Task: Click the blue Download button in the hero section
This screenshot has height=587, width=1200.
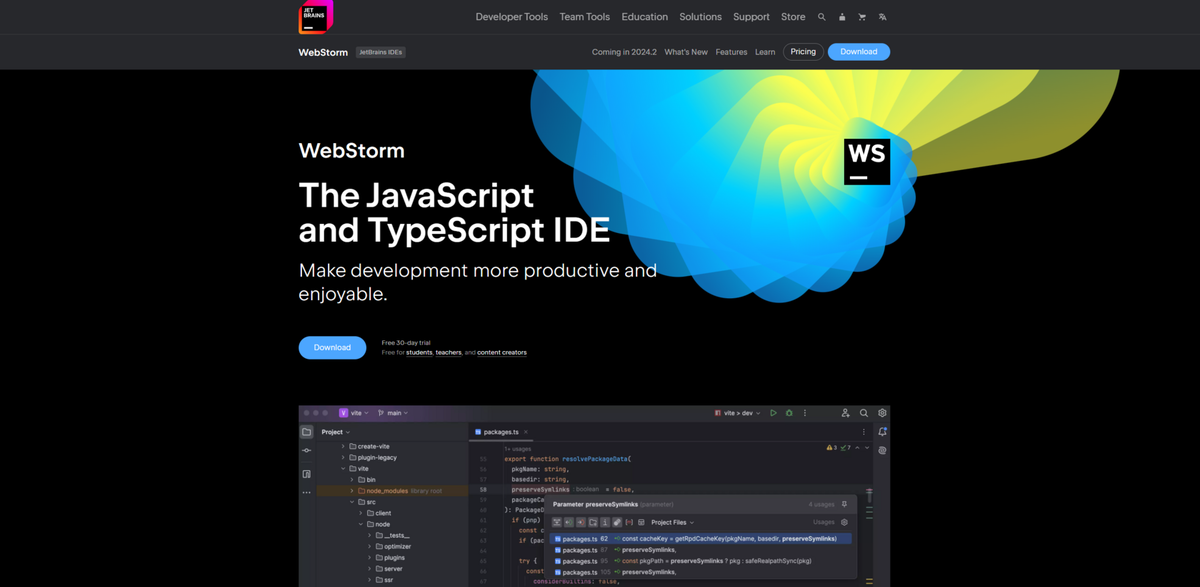Action: point(332,347)
